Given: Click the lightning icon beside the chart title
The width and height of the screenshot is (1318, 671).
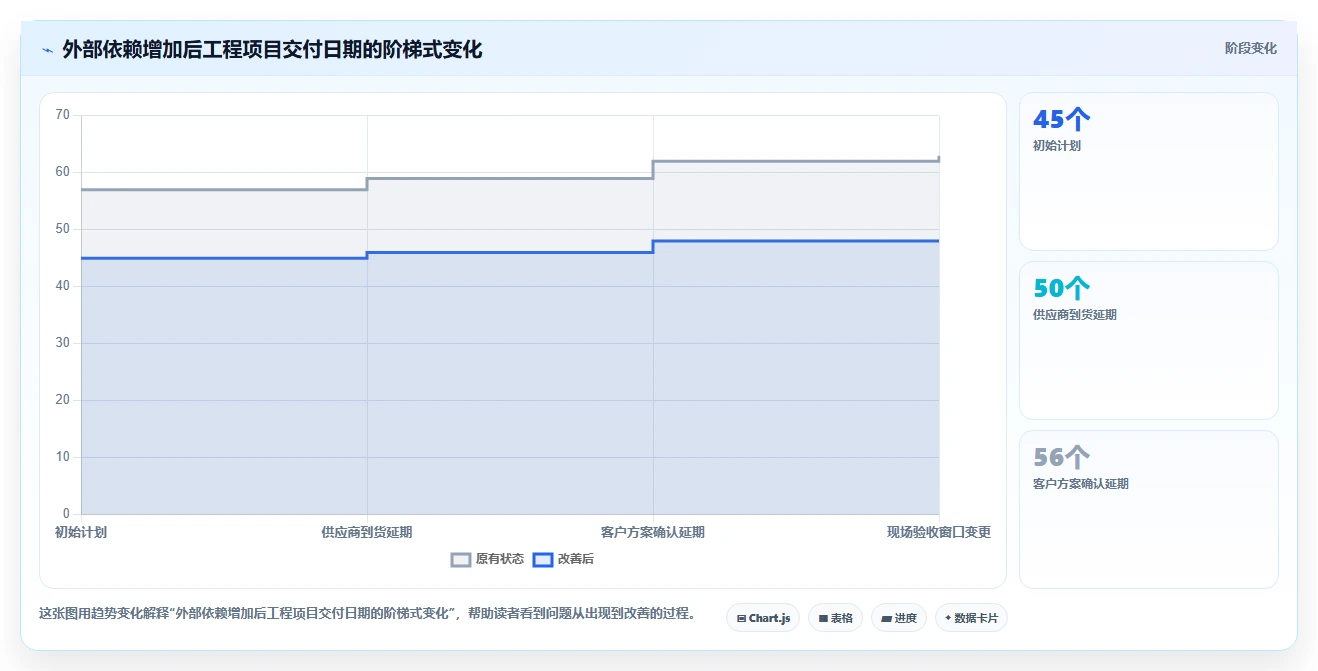Looking at the screenshot, I should coord(47,50).
